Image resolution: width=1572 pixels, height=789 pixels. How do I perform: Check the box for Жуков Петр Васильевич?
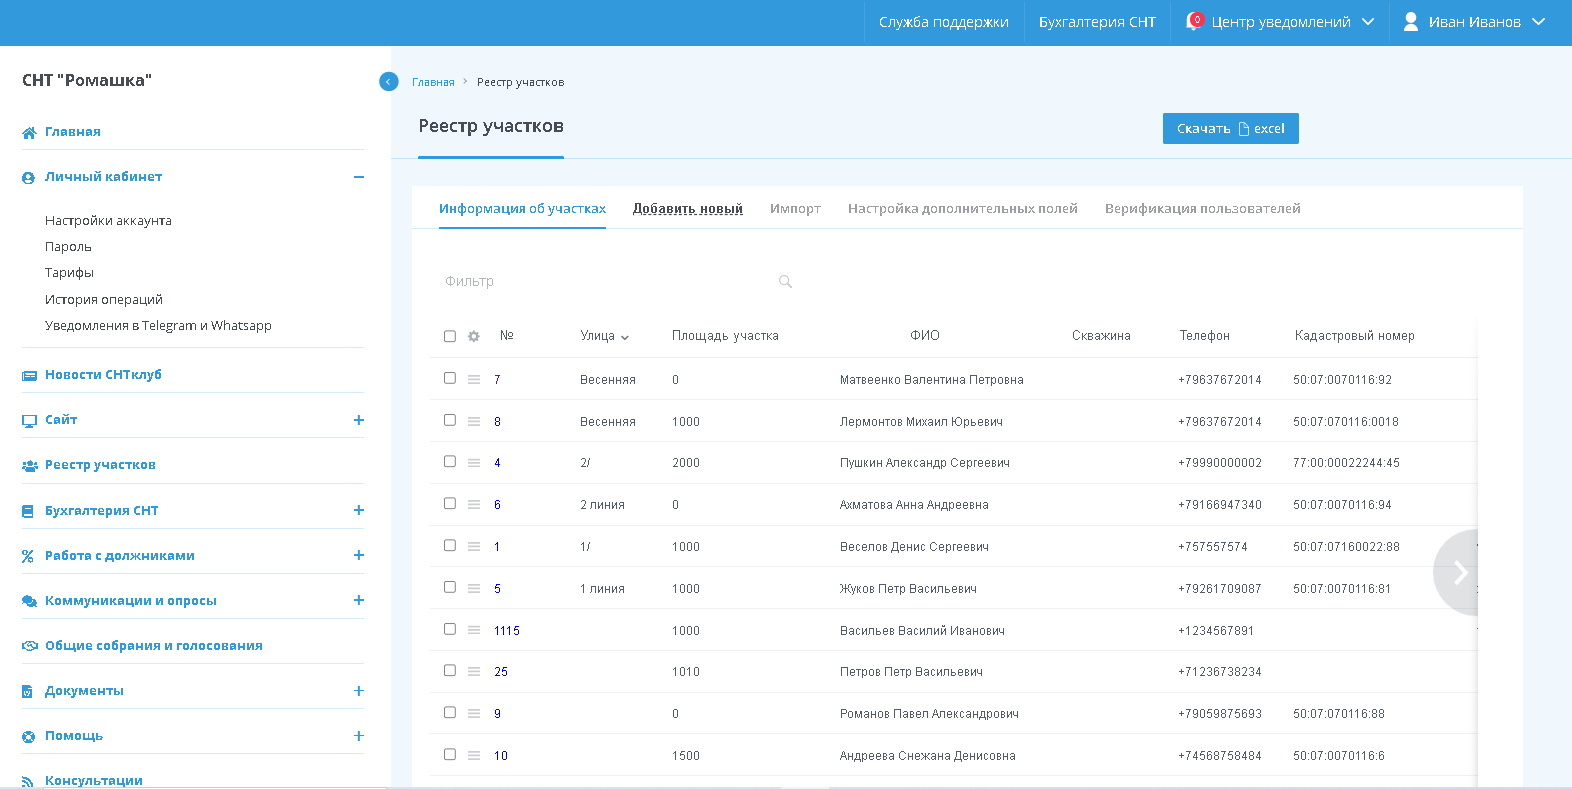click(x=450, y=587)
